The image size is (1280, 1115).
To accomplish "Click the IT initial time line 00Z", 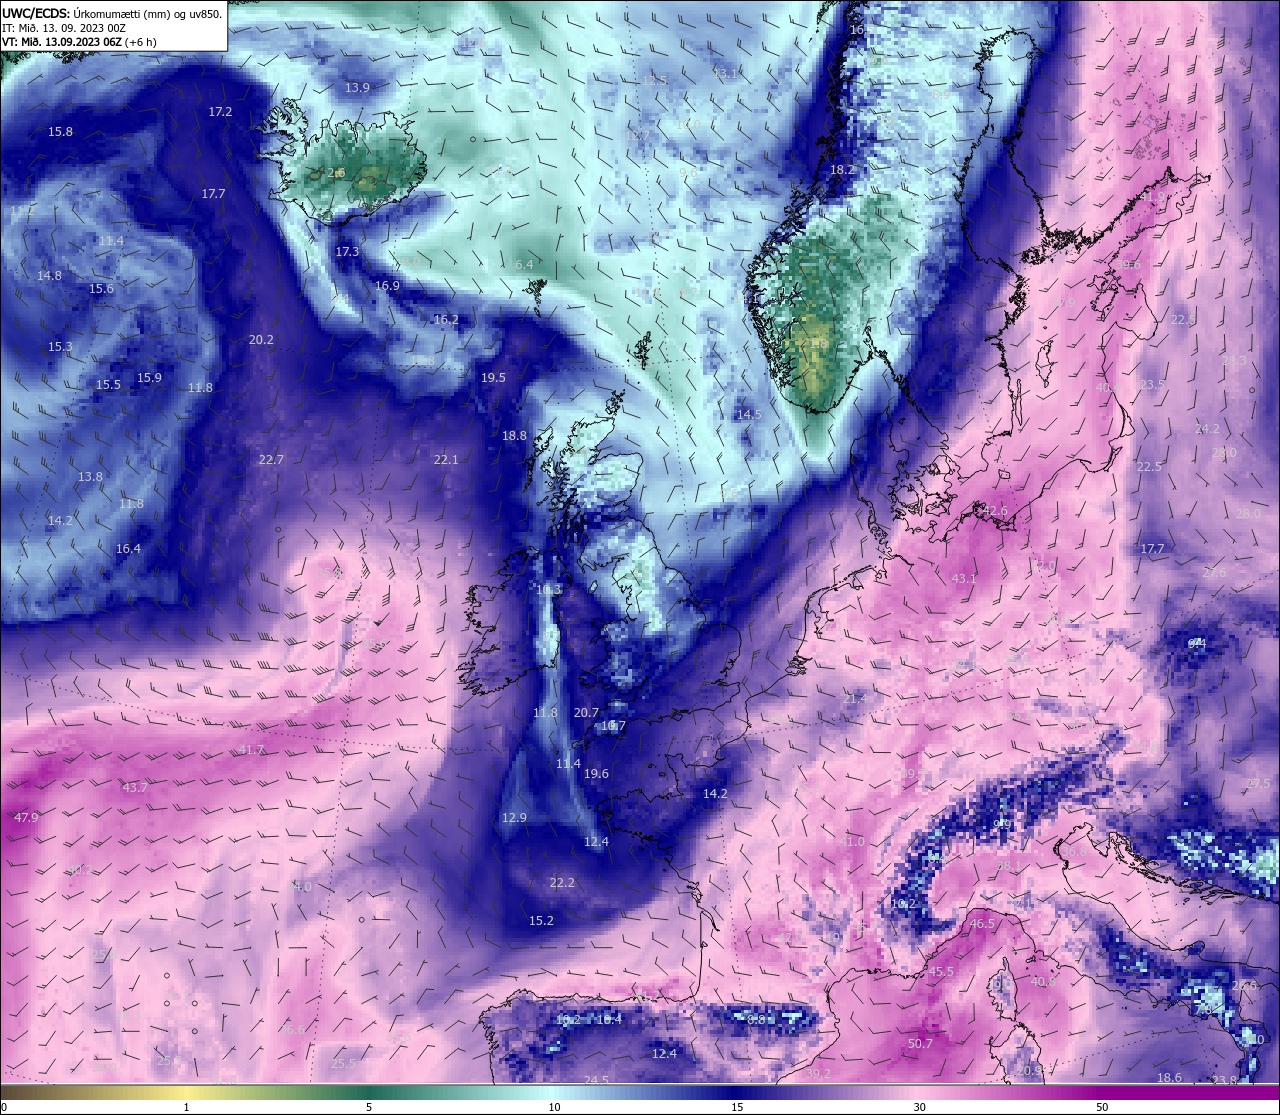I will pyautogui.click(x=64, y=28).
